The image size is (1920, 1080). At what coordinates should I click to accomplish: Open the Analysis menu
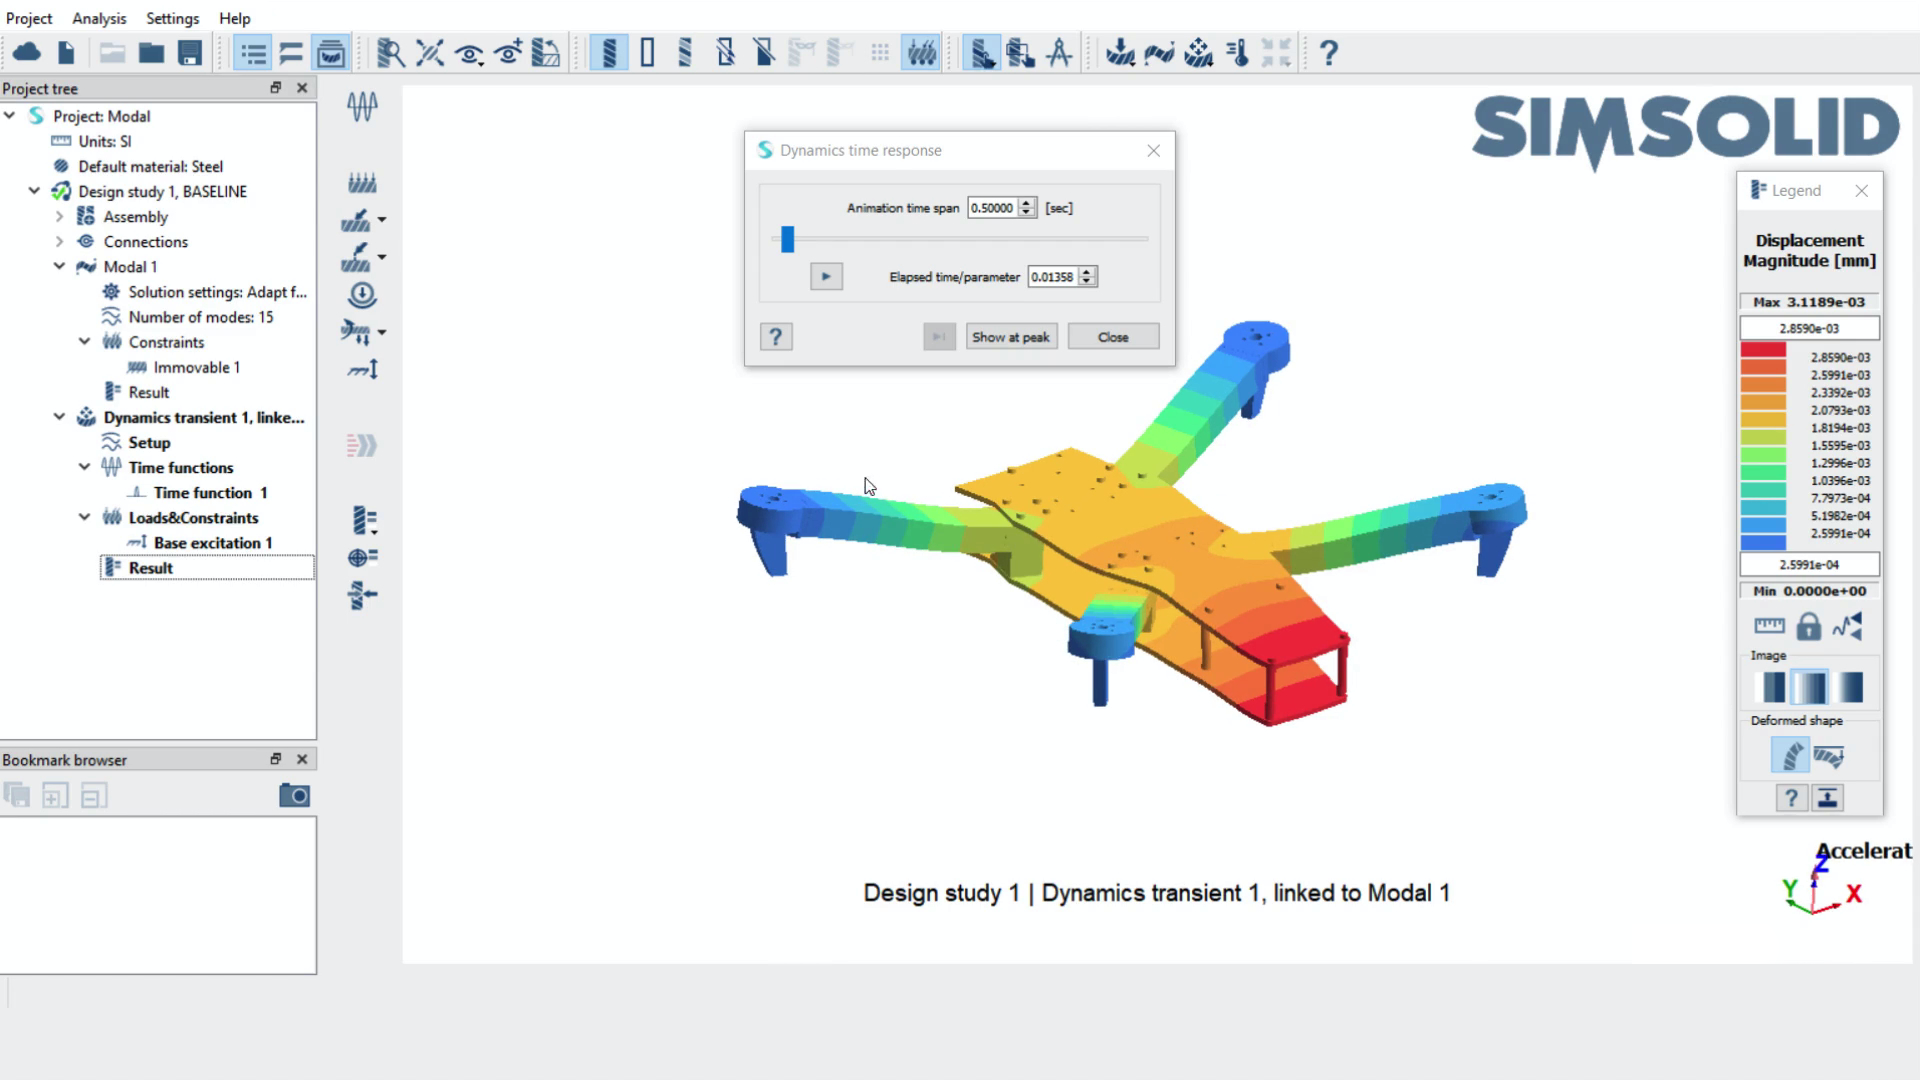tap(99, 18)
